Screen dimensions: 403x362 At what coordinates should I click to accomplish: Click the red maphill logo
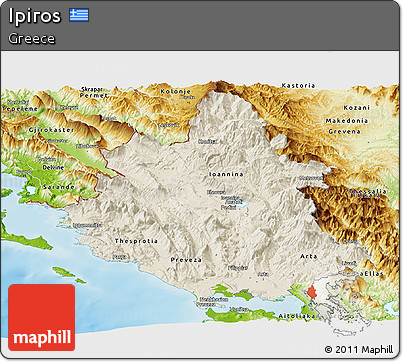pos(42,317)
